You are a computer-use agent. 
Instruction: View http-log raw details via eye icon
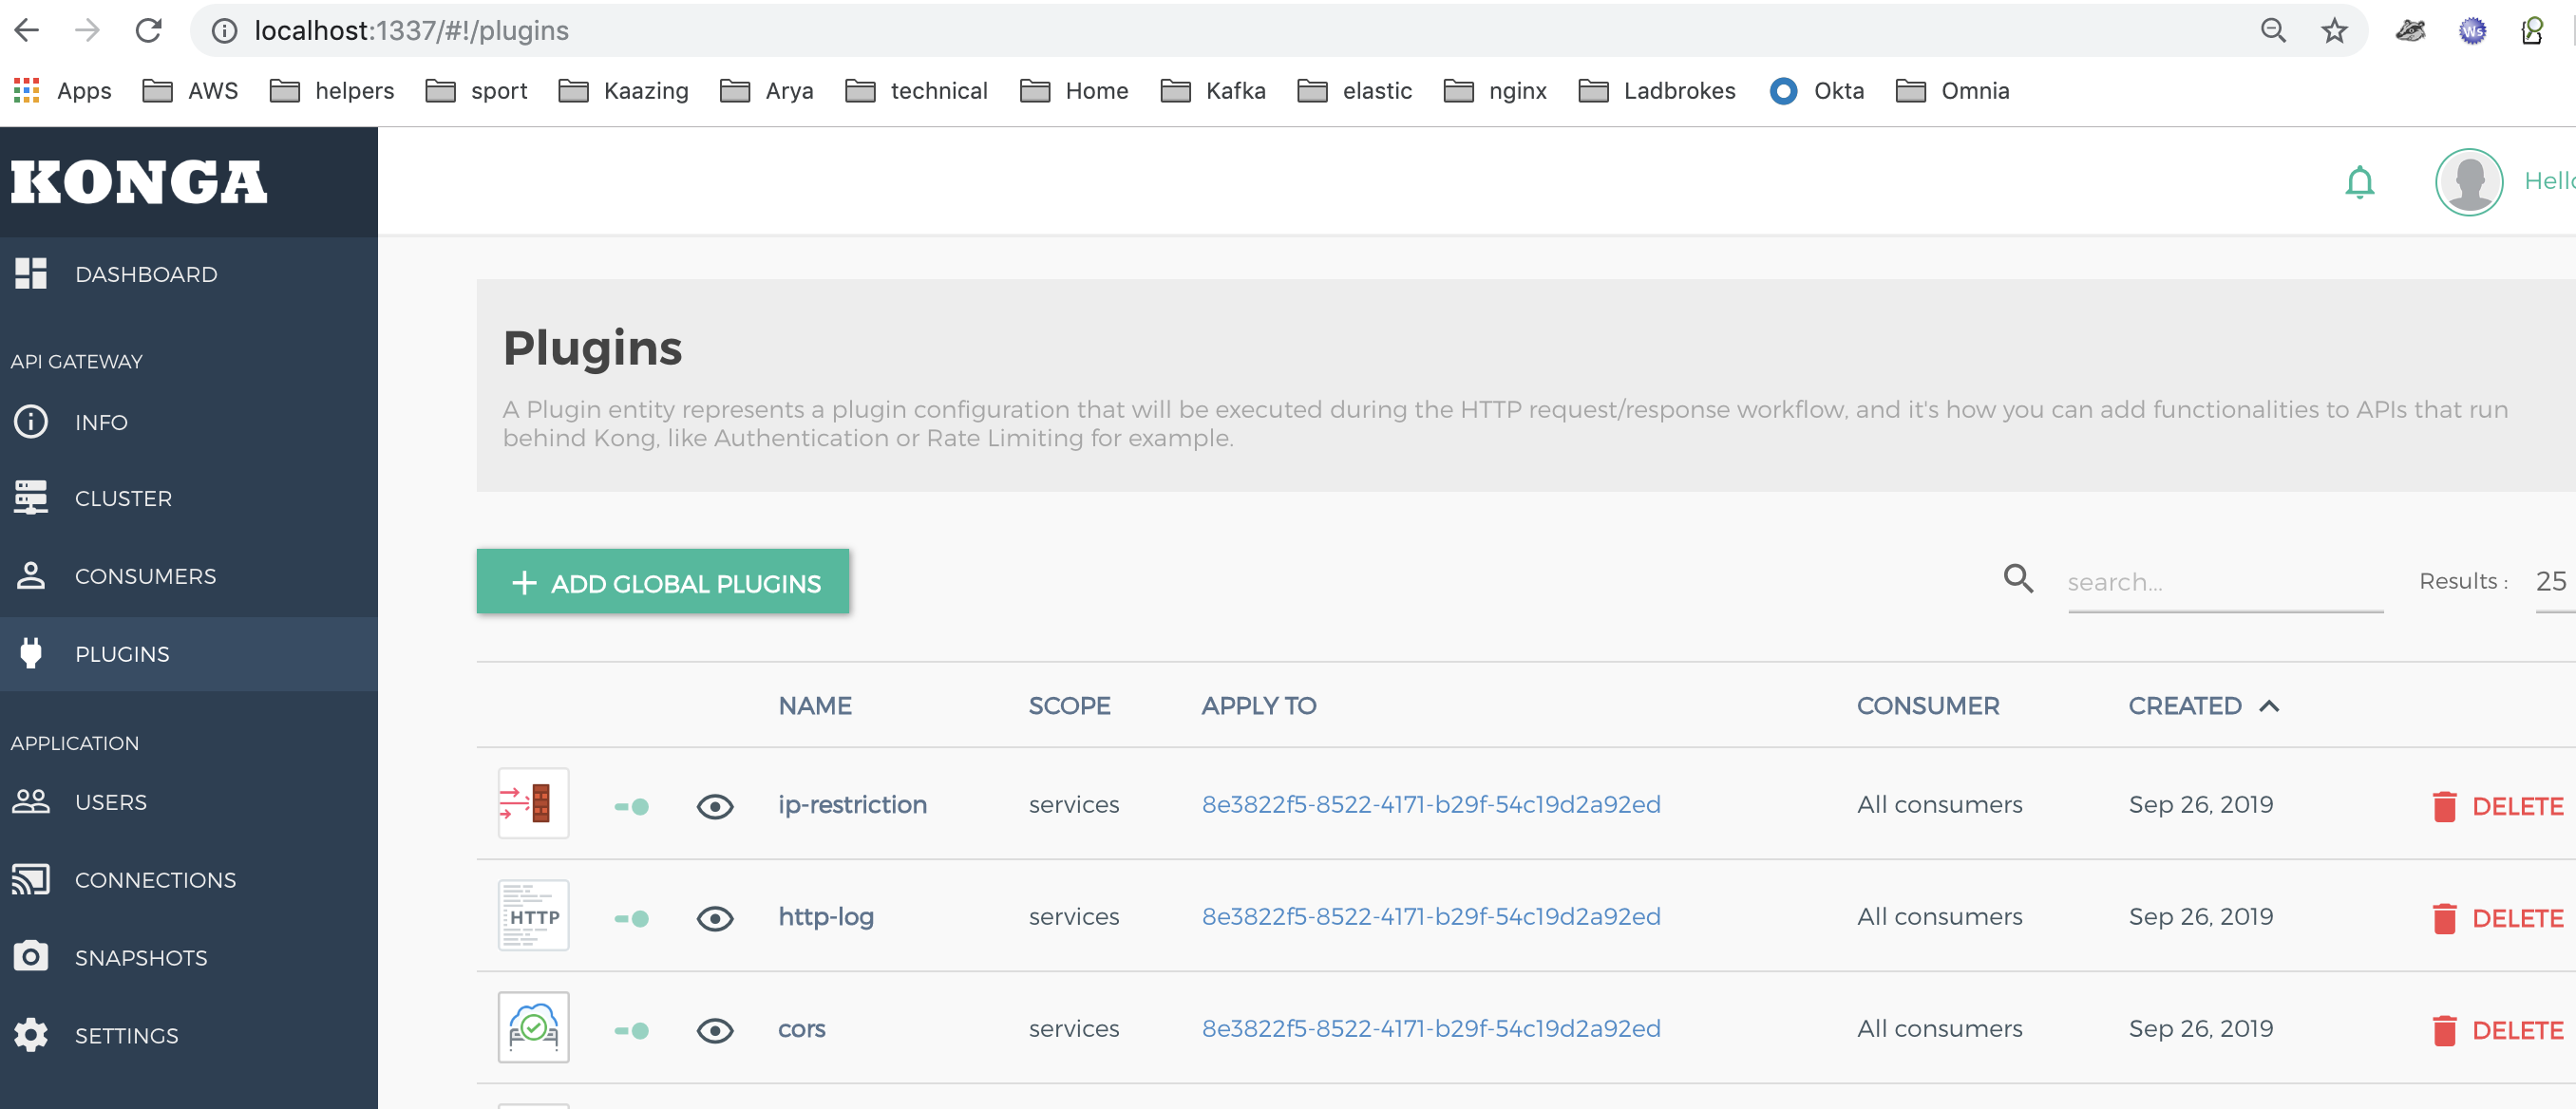click(714, 918)
